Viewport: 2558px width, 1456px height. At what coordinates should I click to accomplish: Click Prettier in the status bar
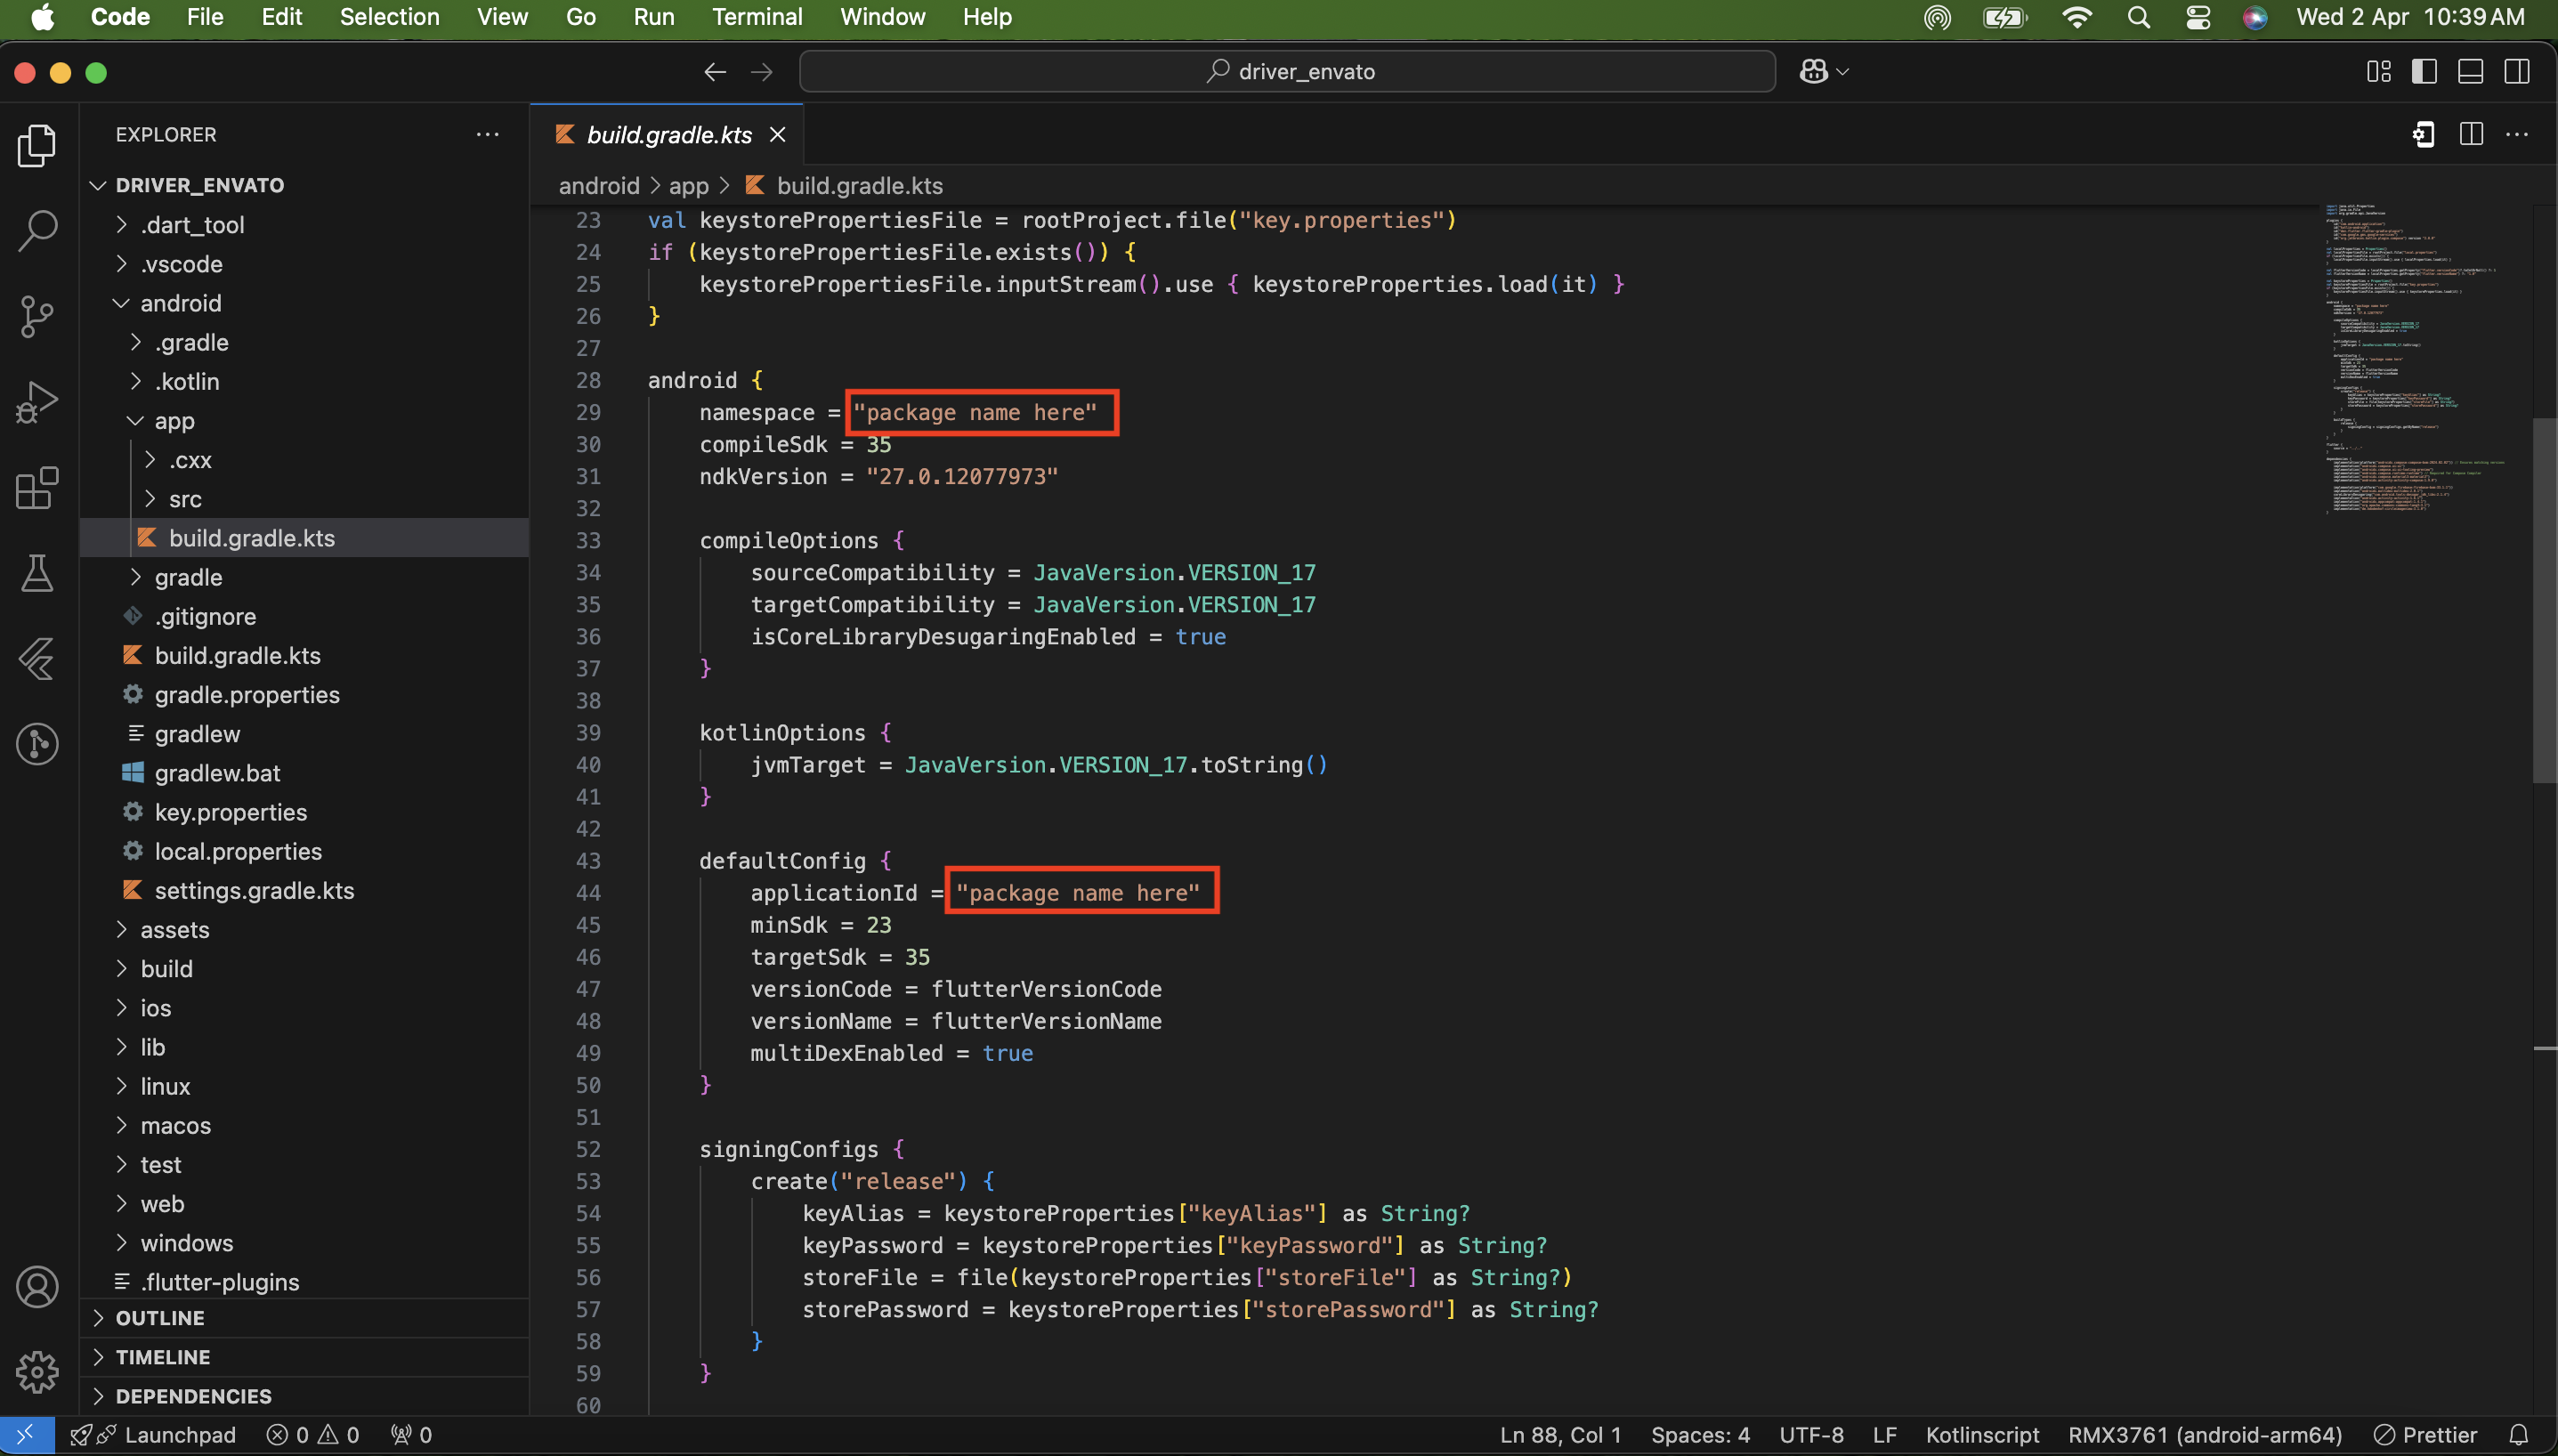click(2426, 1435)
